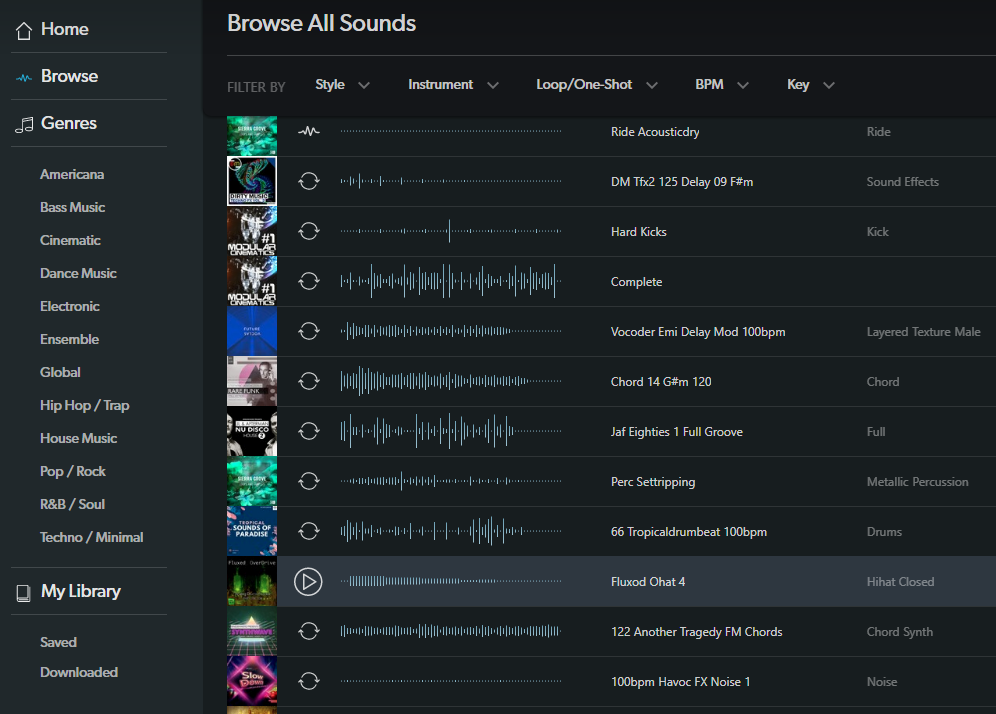Open pack artwork for DM Tfx2 125 Delay
The width and height of the screenshot is (996, 714).
click(252, 181)
